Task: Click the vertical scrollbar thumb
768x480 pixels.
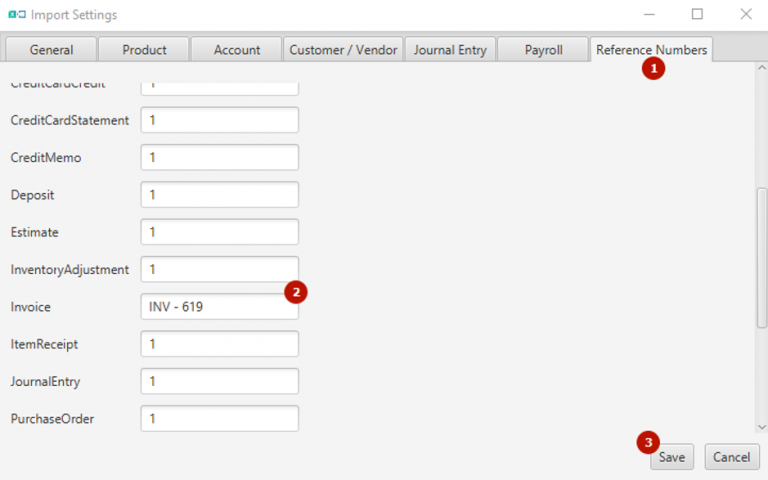Action: (762, 258)
